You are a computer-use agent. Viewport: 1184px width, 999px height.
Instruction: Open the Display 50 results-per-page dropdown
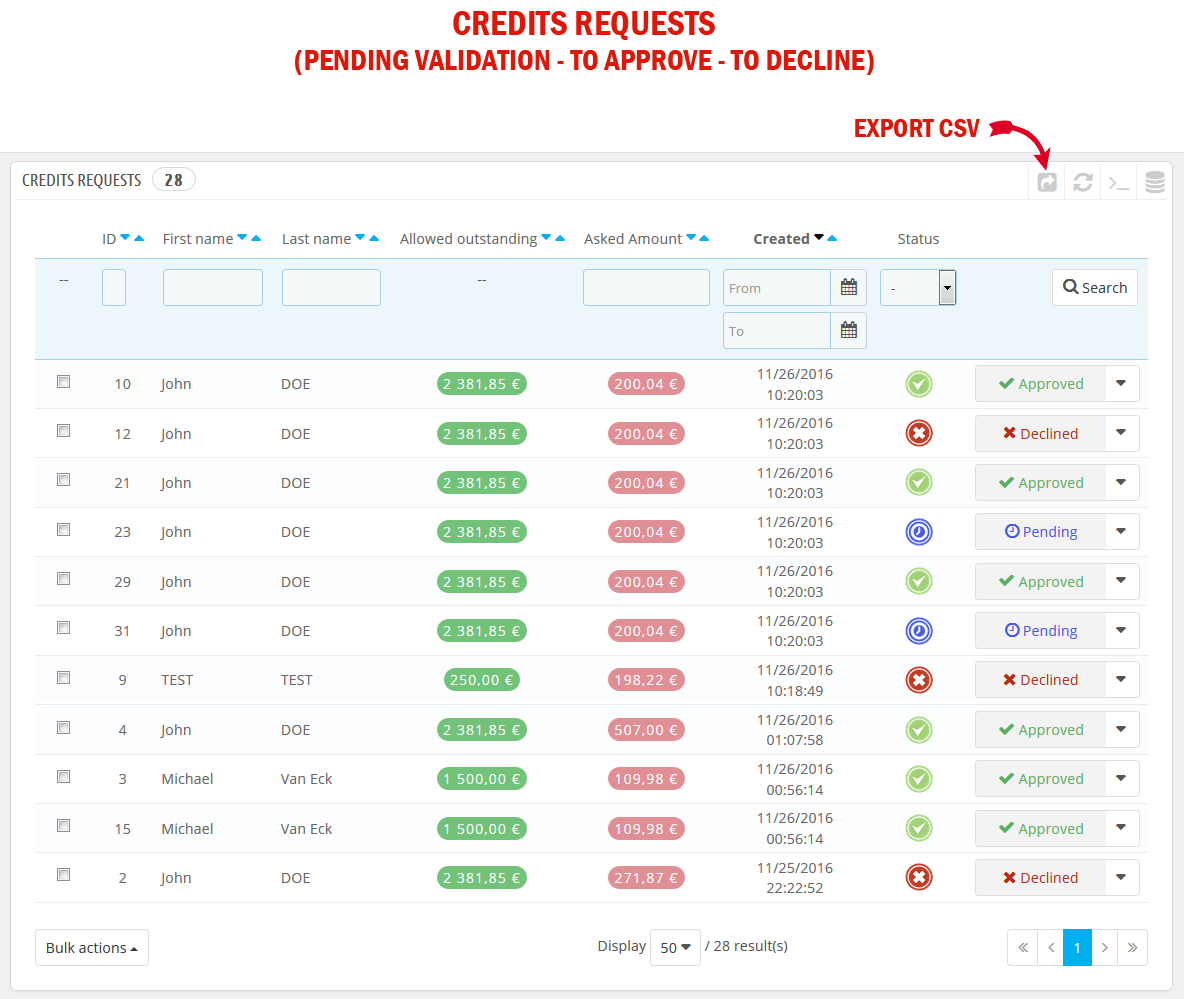coord(675,947)
